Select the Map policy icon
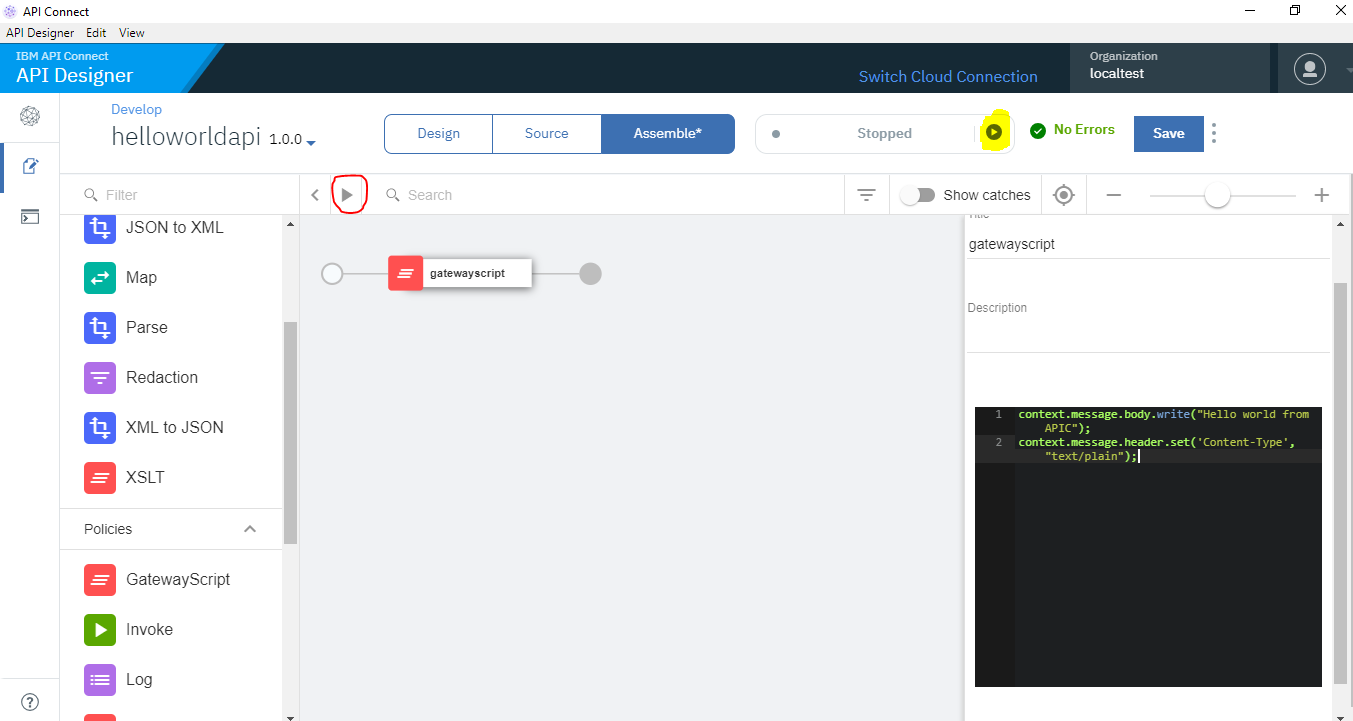The height and width of the screenshot is (721, 1353). click(100, 277)
